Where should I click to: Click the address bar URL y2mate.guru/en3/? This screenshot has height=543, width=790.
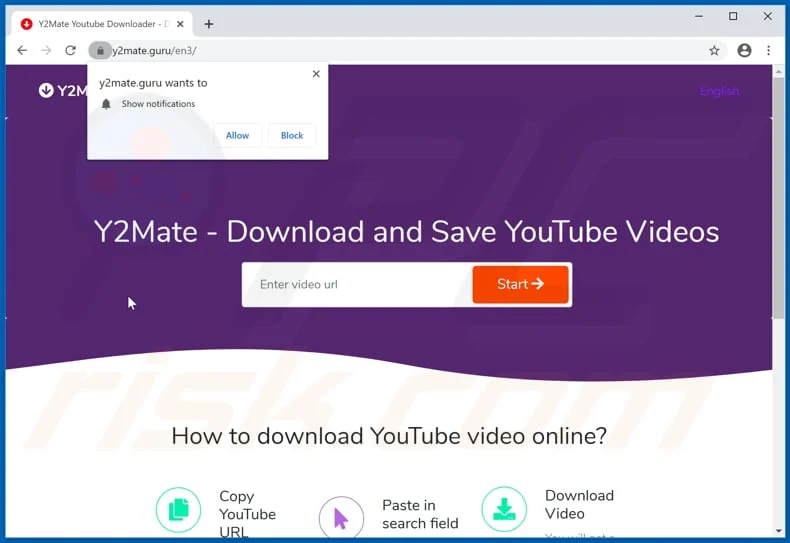[154, 51]
